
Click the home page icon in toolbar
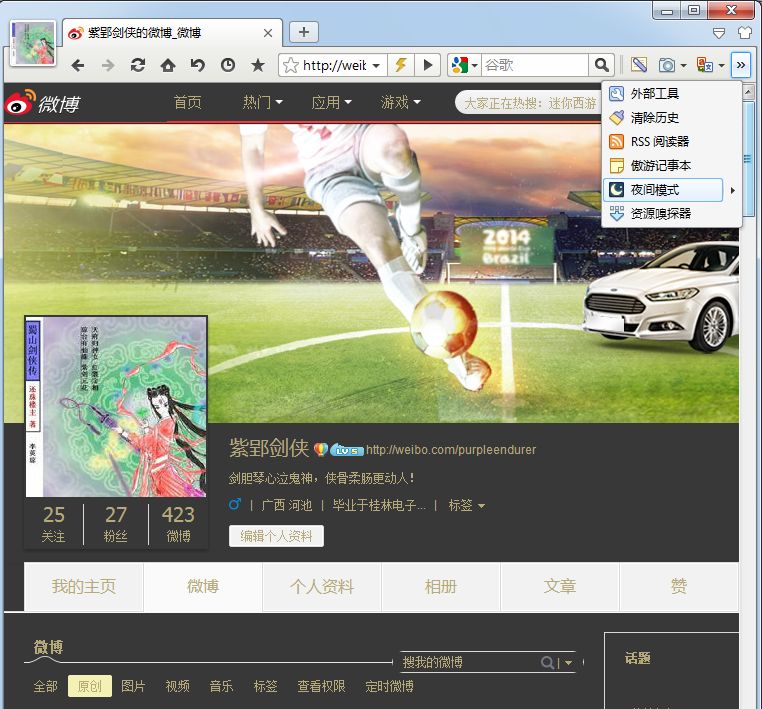(168, 65)
